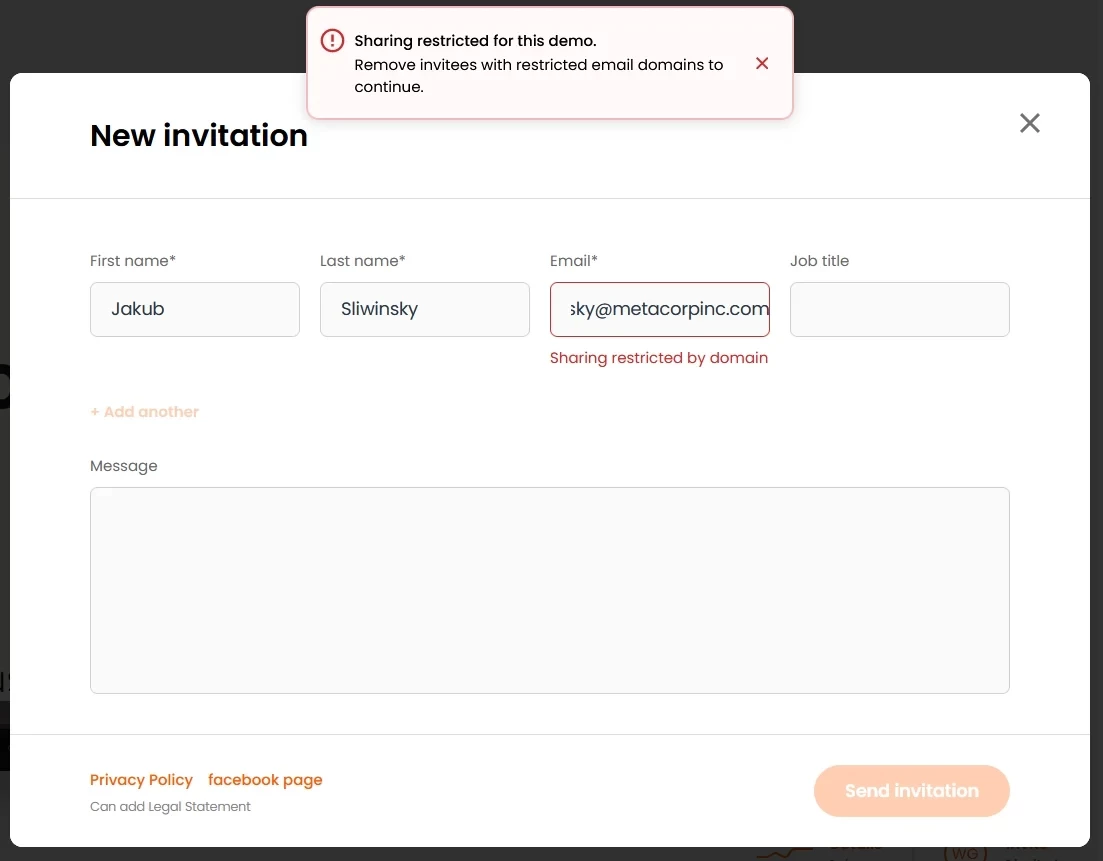Image resolution: width=1103 pixels, height=861 pixels.
Task: Add another invitee row
Action: tap(144, 412)
